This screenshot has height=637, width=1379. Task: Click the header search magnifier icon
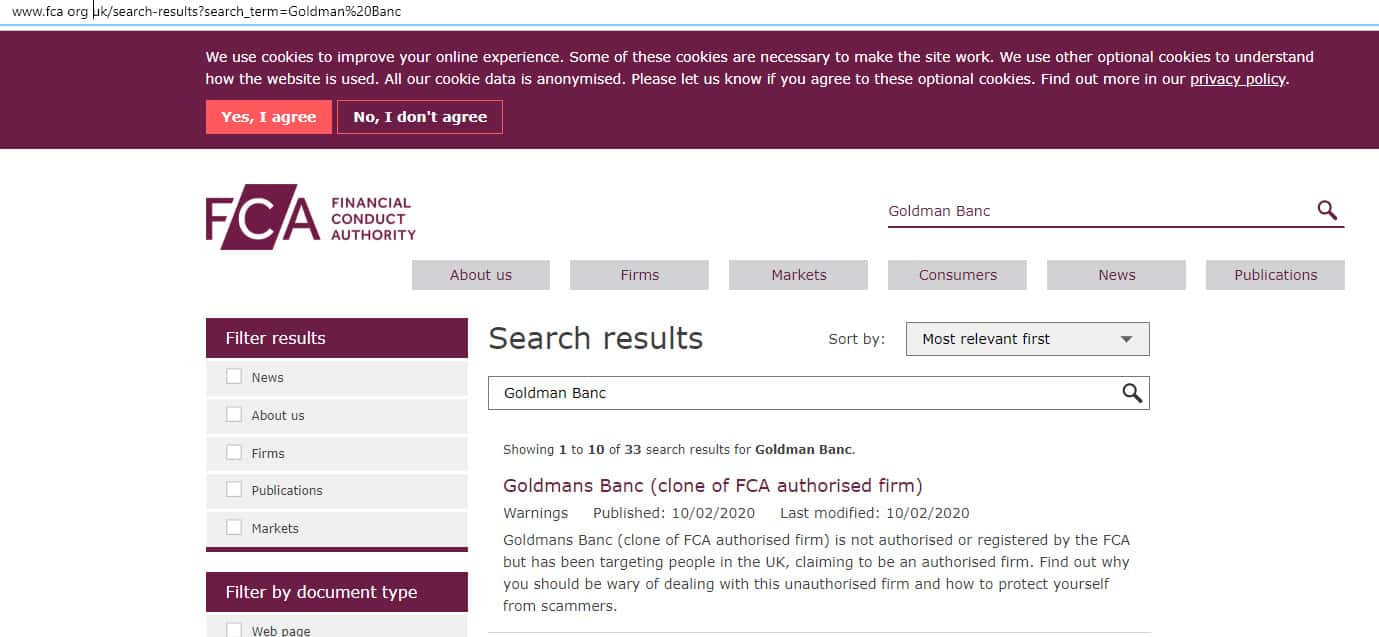point(1327,210)
